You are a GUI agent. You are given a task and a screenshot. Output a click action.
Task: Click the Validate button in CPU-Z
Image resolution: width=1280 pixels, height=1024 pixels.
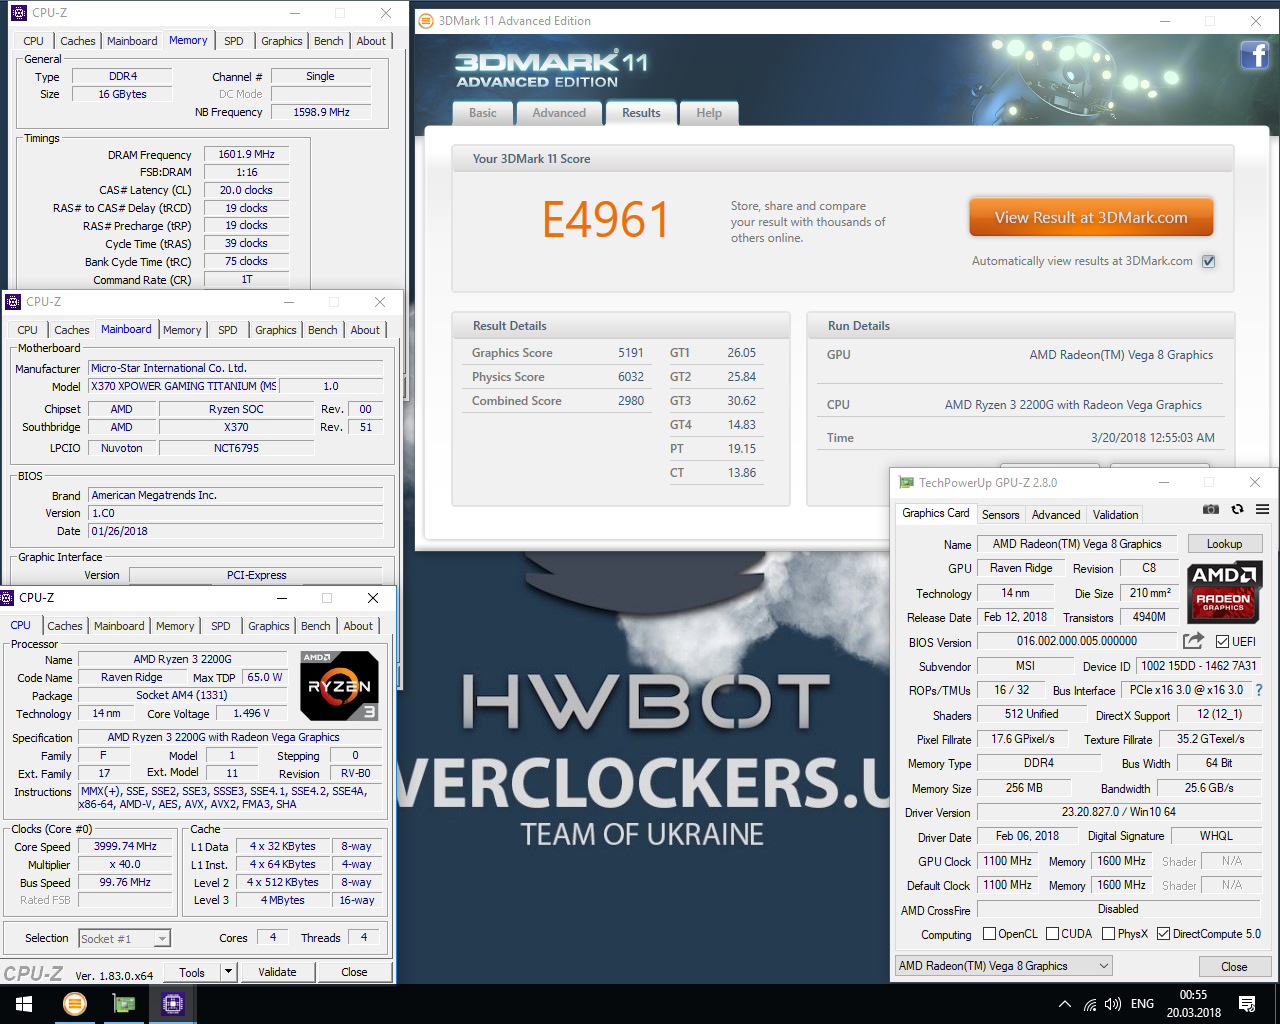[x=277, y=971]
